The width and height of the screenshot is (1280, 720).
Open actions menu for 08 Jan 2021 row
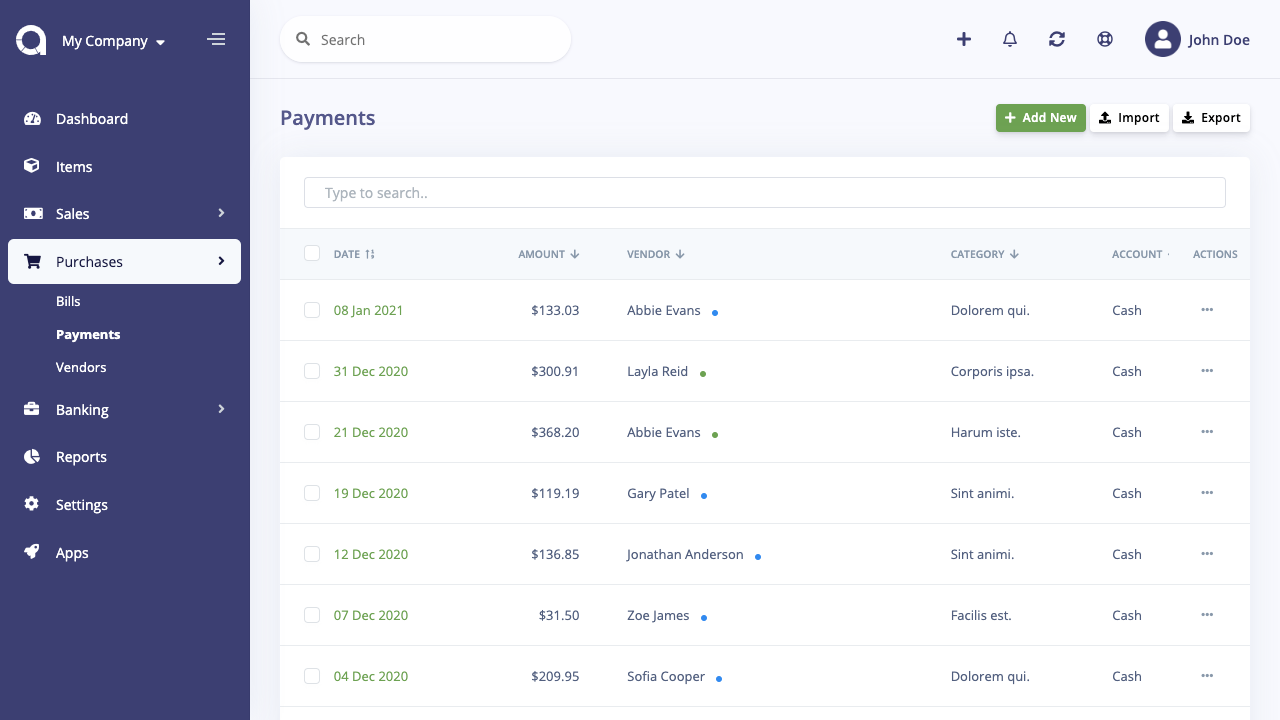pos(1207,310)
